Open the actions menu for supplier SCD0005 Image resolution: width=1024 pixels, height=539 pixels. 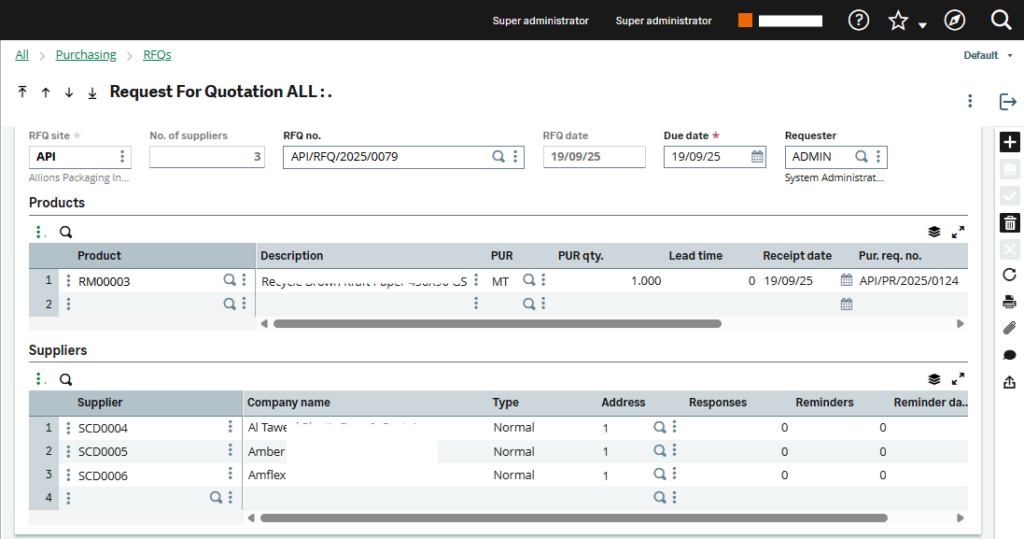coord(231,451)
